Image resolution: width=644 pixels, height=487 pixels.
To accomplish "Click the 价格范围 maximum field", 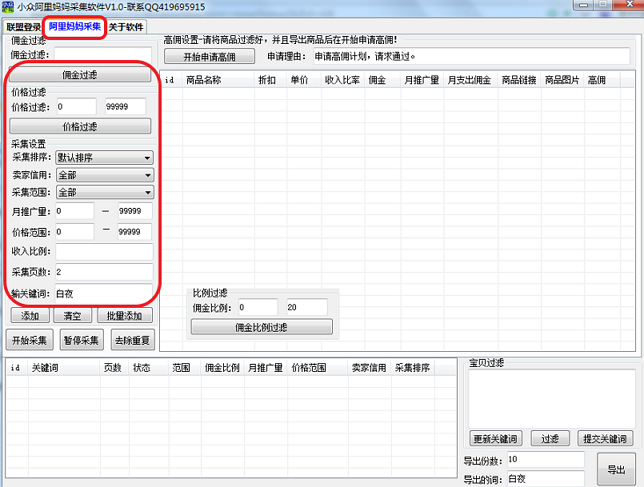I will pos(135,232).
